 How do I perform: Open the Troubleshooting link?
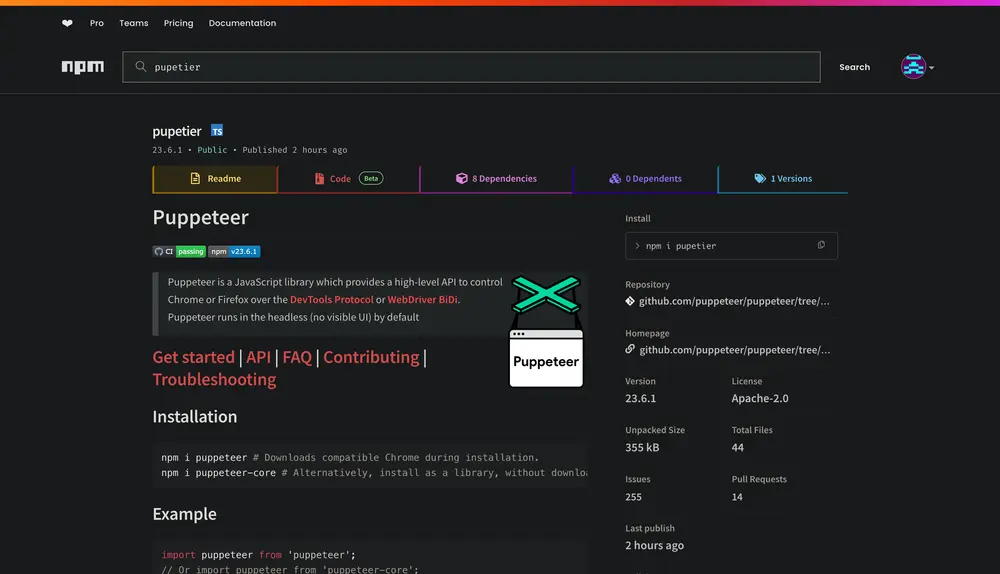point(214,379)
